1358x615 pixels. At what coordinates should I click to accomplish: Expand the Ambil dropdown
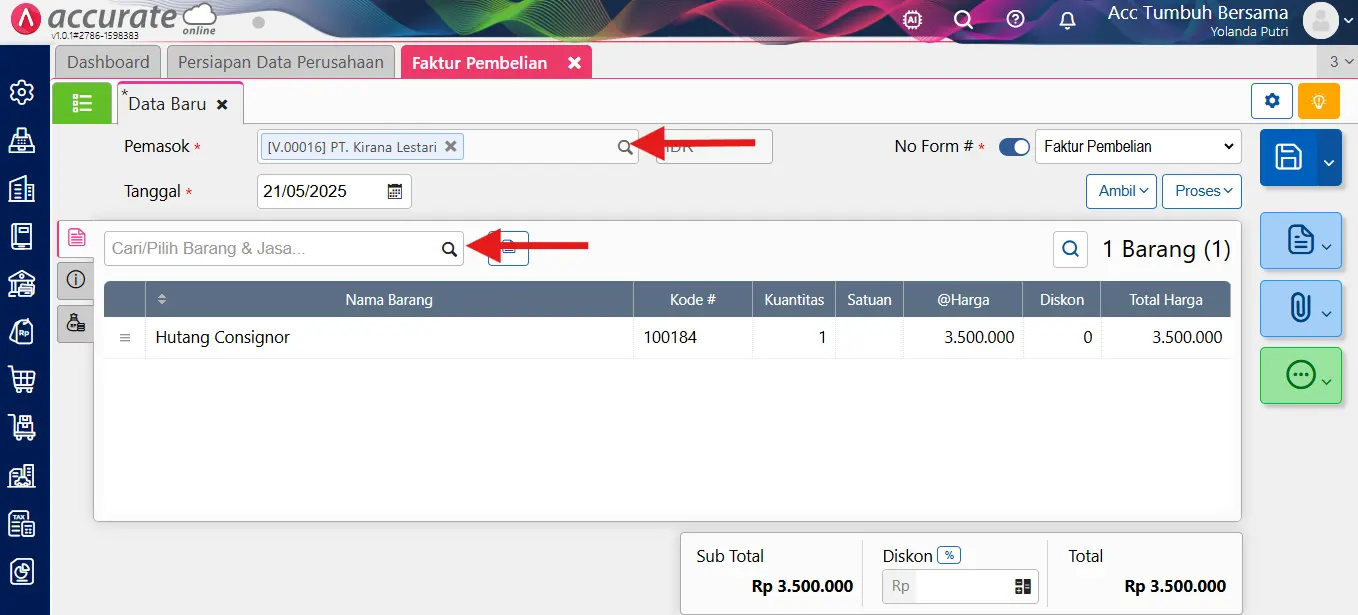(x=1120, y=190)
